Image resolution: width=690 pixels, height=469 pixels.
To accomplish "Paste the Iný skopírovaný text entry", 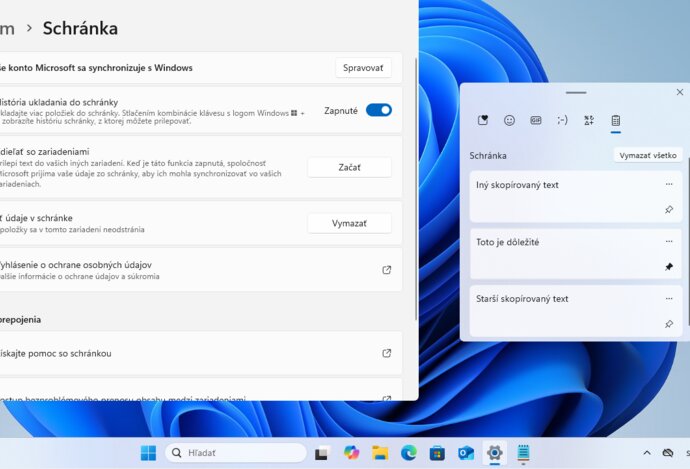I will coord(576,197).
